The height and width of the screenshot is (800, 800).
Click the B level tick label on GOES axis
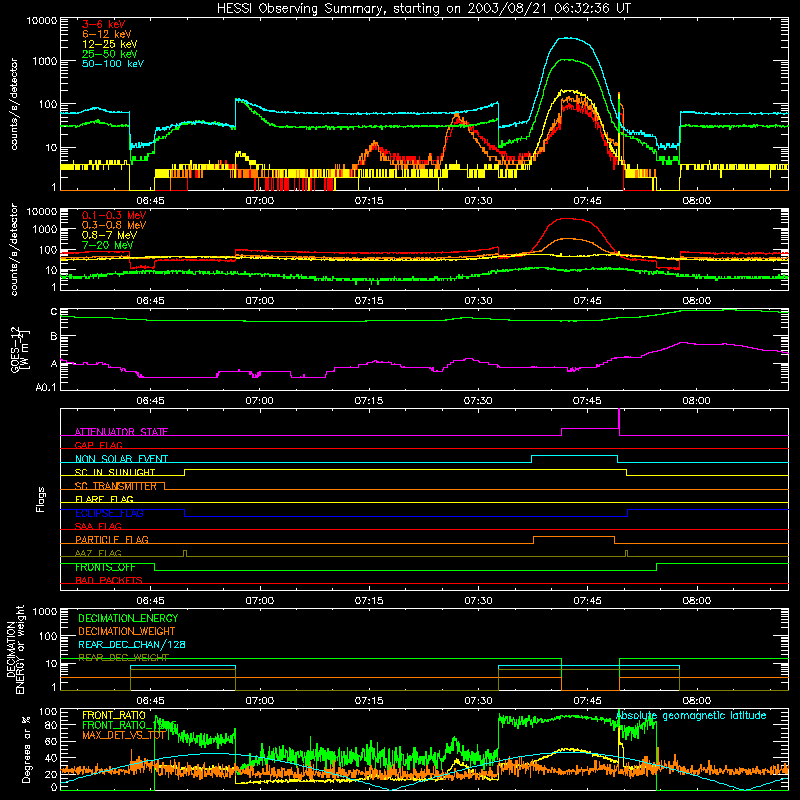coord(53,337)
